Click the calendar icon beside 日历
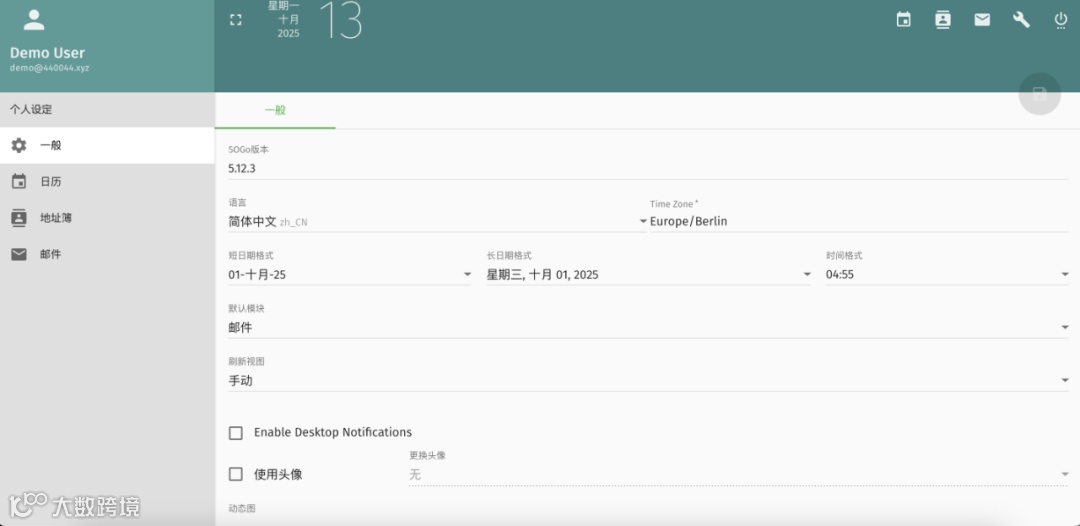The image size is (1080, 526). (19, 182)
